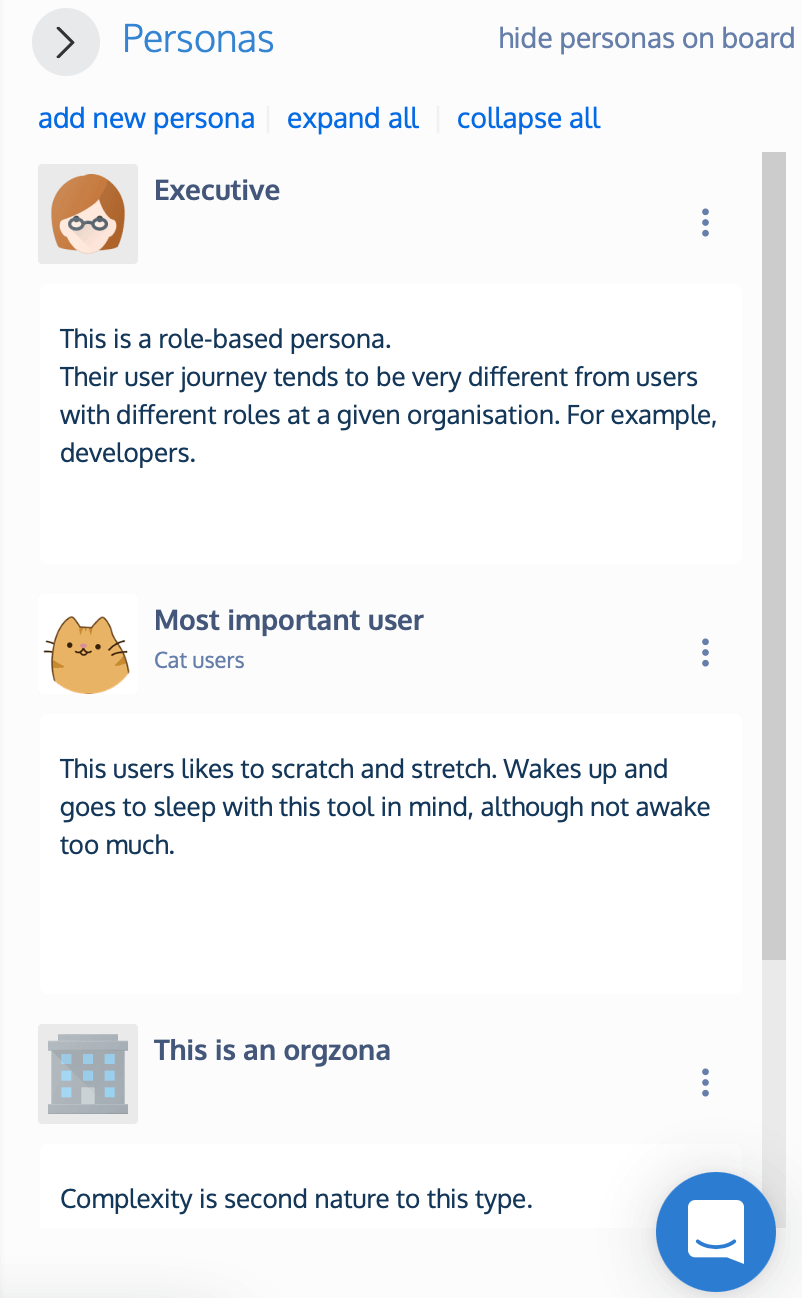Open the Intercom chat bubble
The image size is (802, 1298).
tap(716, 1232)
